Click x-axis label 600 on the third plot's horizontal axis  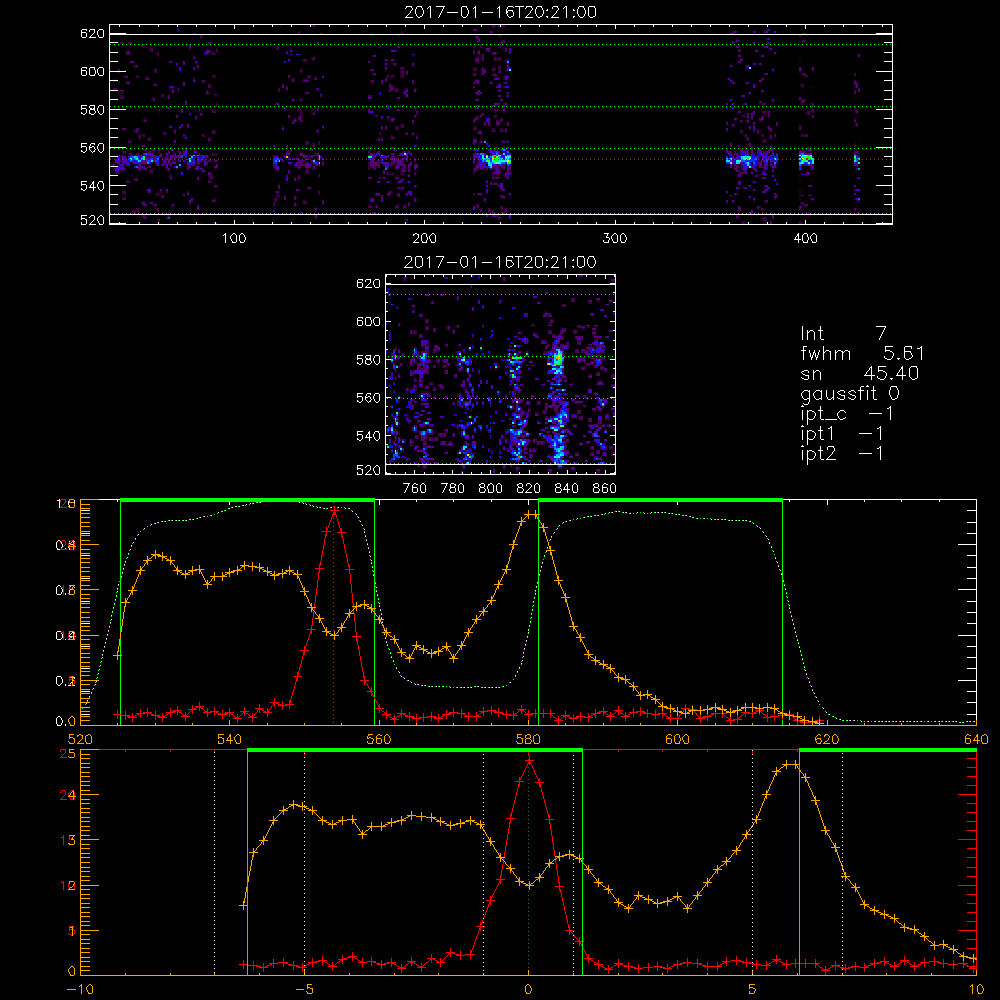click(x=677, y=739)
